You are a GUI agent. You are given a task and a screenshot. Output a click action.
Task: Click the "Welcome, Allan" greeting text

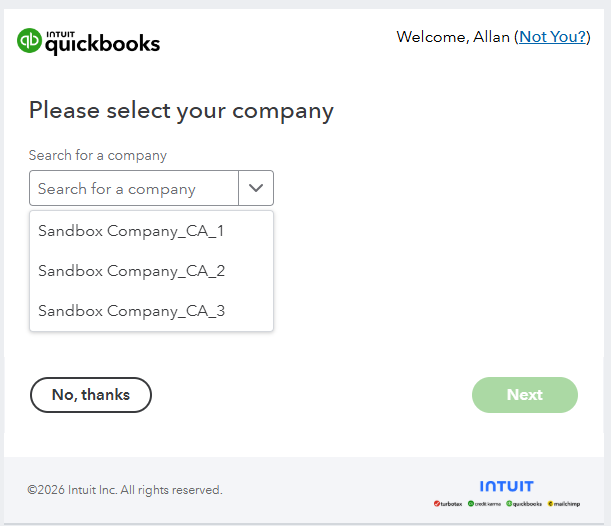[x=453, y=37]
